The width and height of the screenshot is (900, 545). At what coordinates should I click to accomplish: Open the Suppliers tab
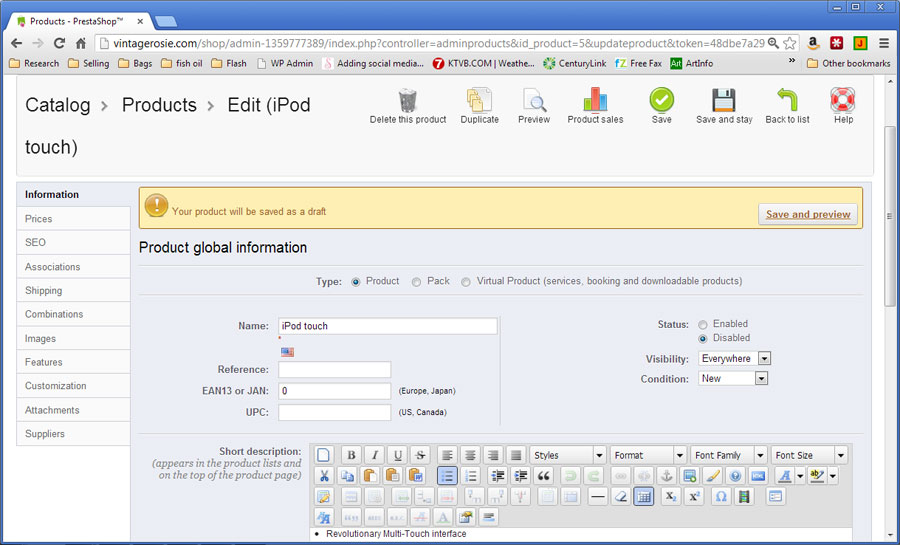73,434
